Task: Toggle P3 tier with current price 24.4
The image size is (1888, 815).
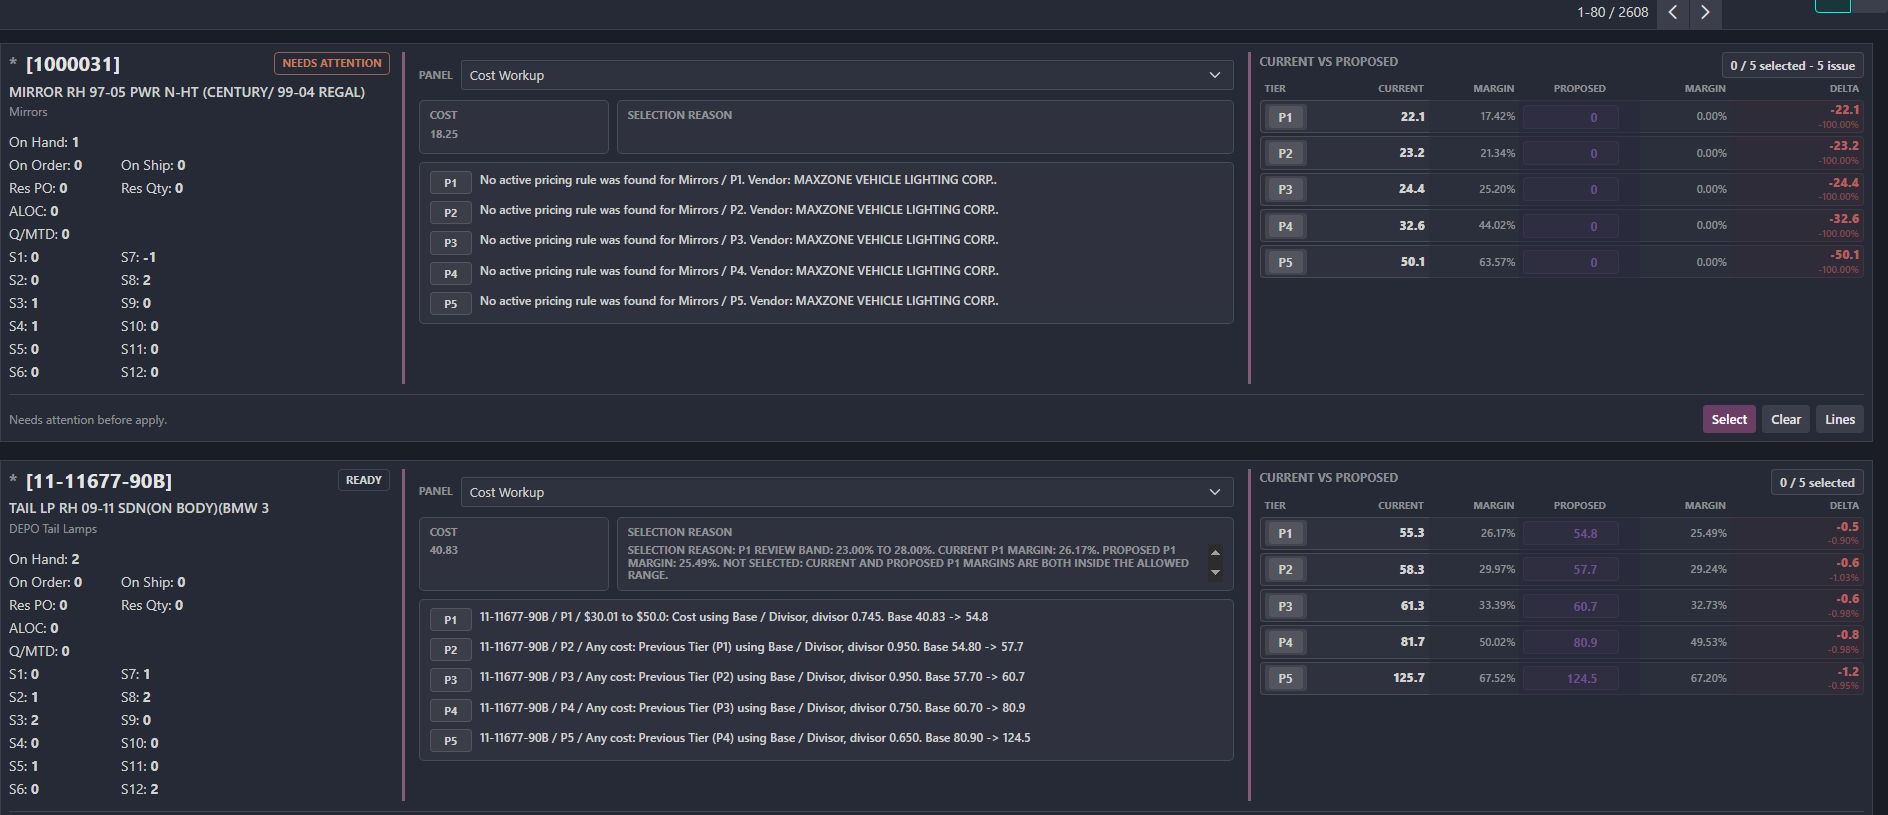Action: pyautogui.click(x=1285, y=189)
